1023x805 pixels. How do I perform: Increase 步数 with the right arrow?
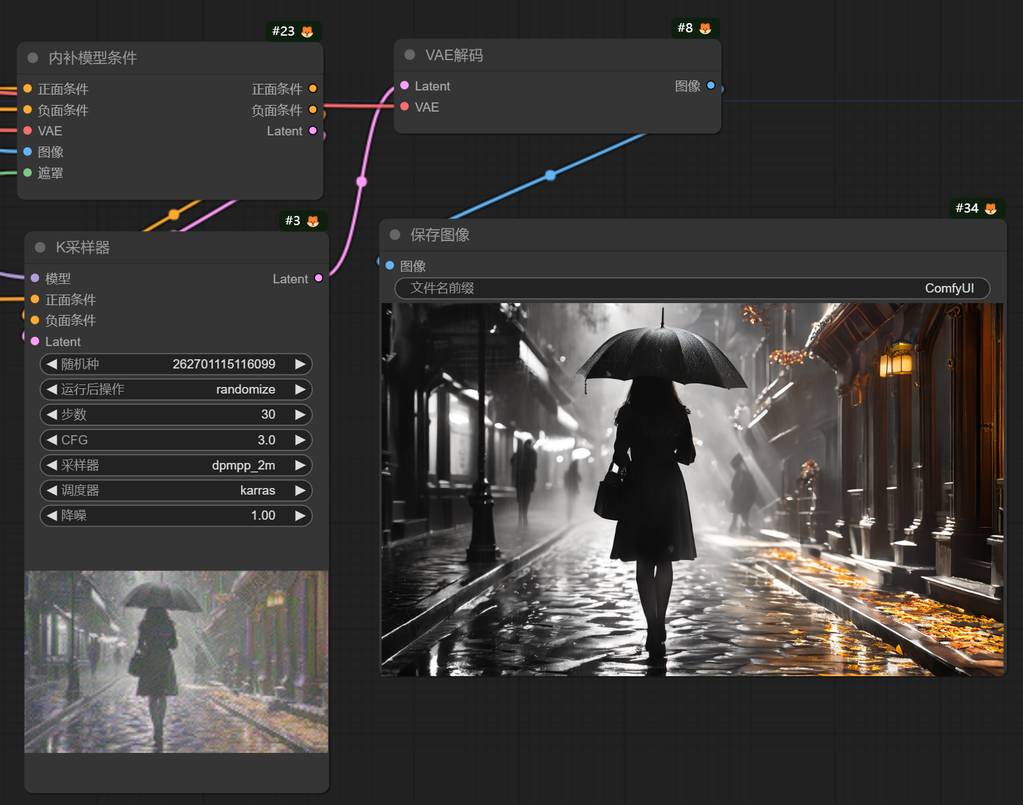click(299, 414)
